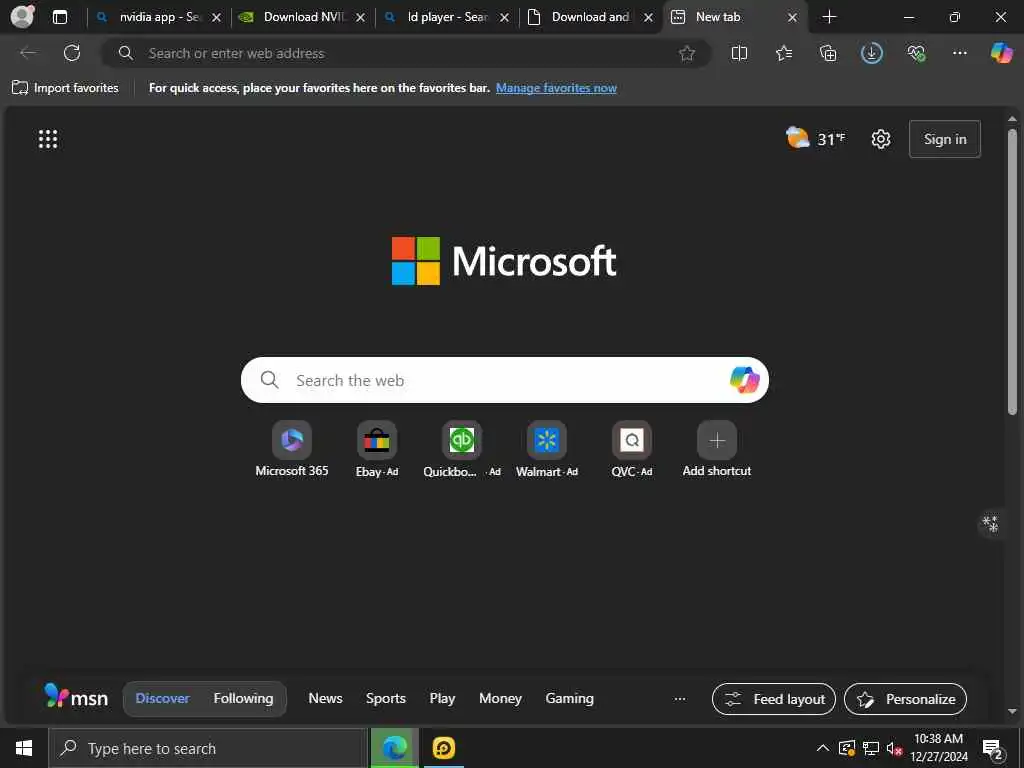Open the new tab plus button
1024x768 pixels.
pyautogui.click(x=829, y=17)
